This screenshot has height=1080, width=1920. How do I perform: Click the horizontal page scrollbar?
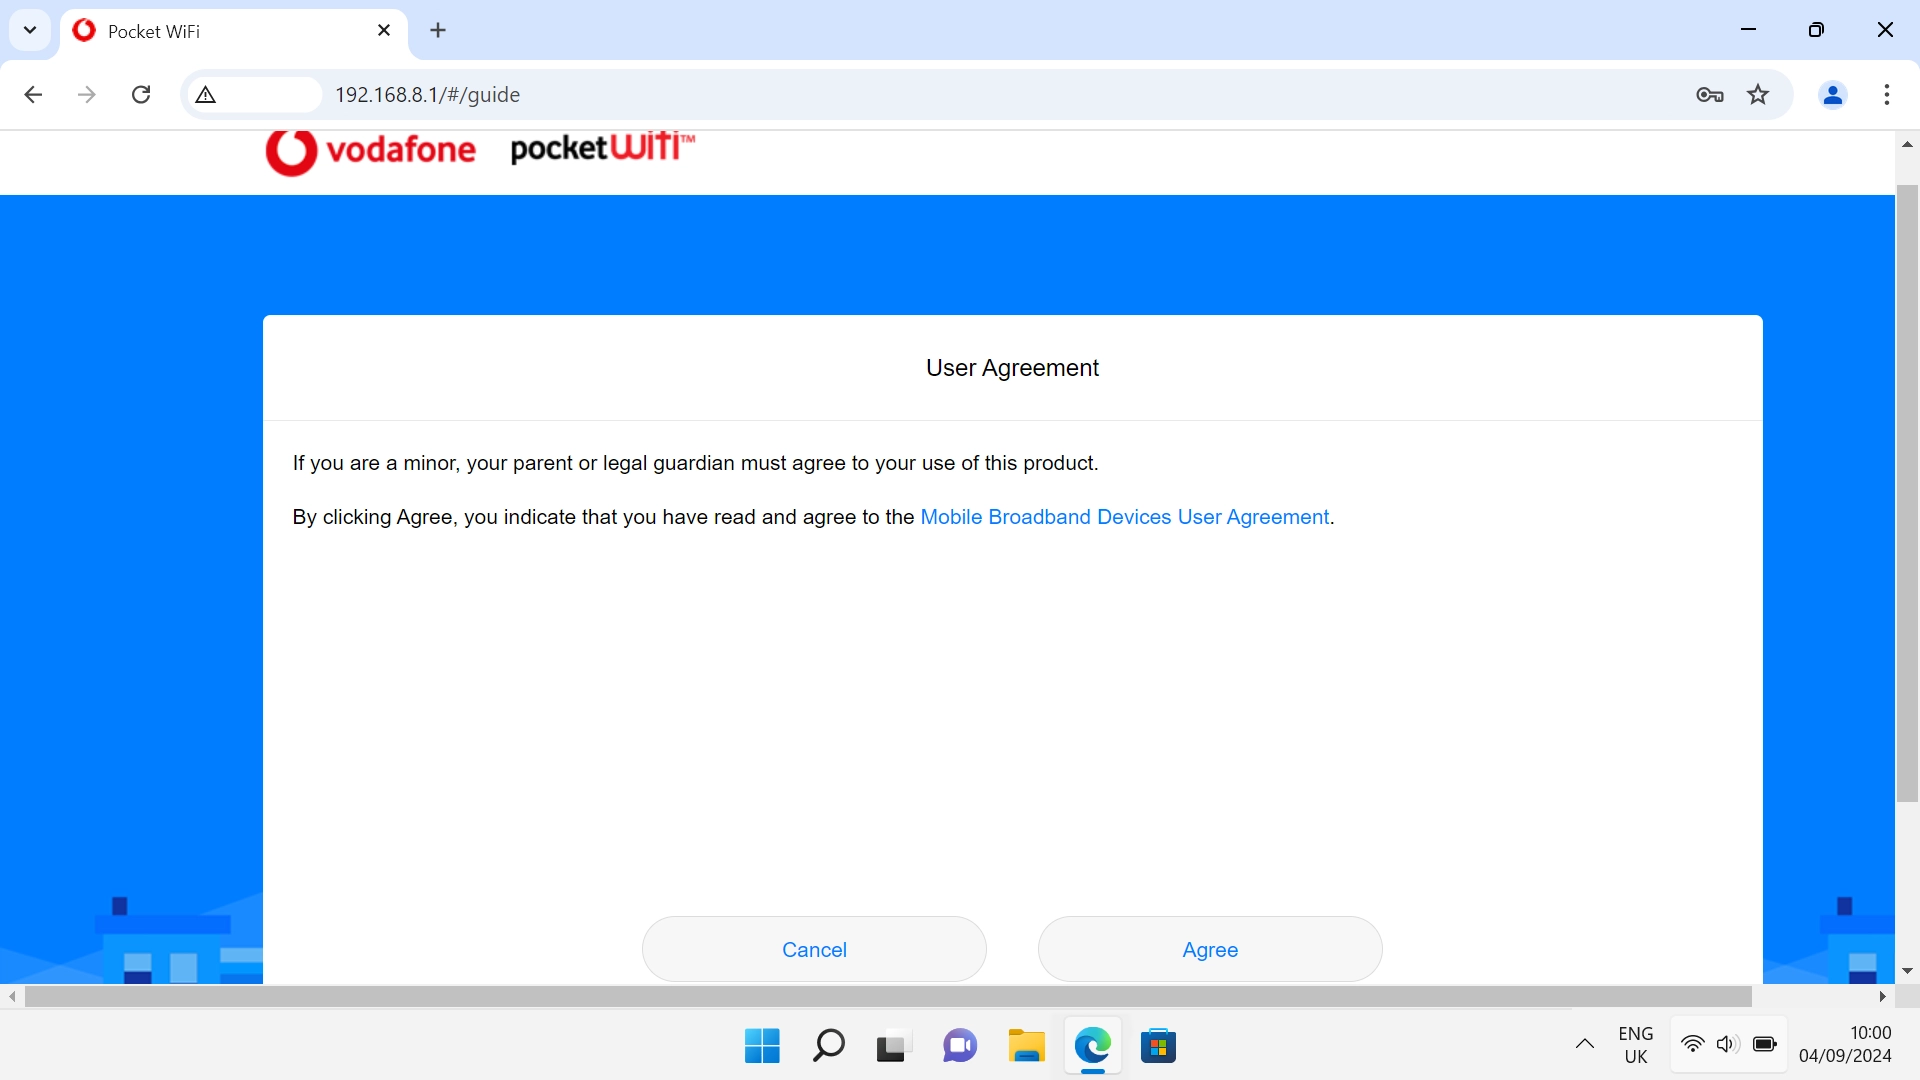click(888, 997)
